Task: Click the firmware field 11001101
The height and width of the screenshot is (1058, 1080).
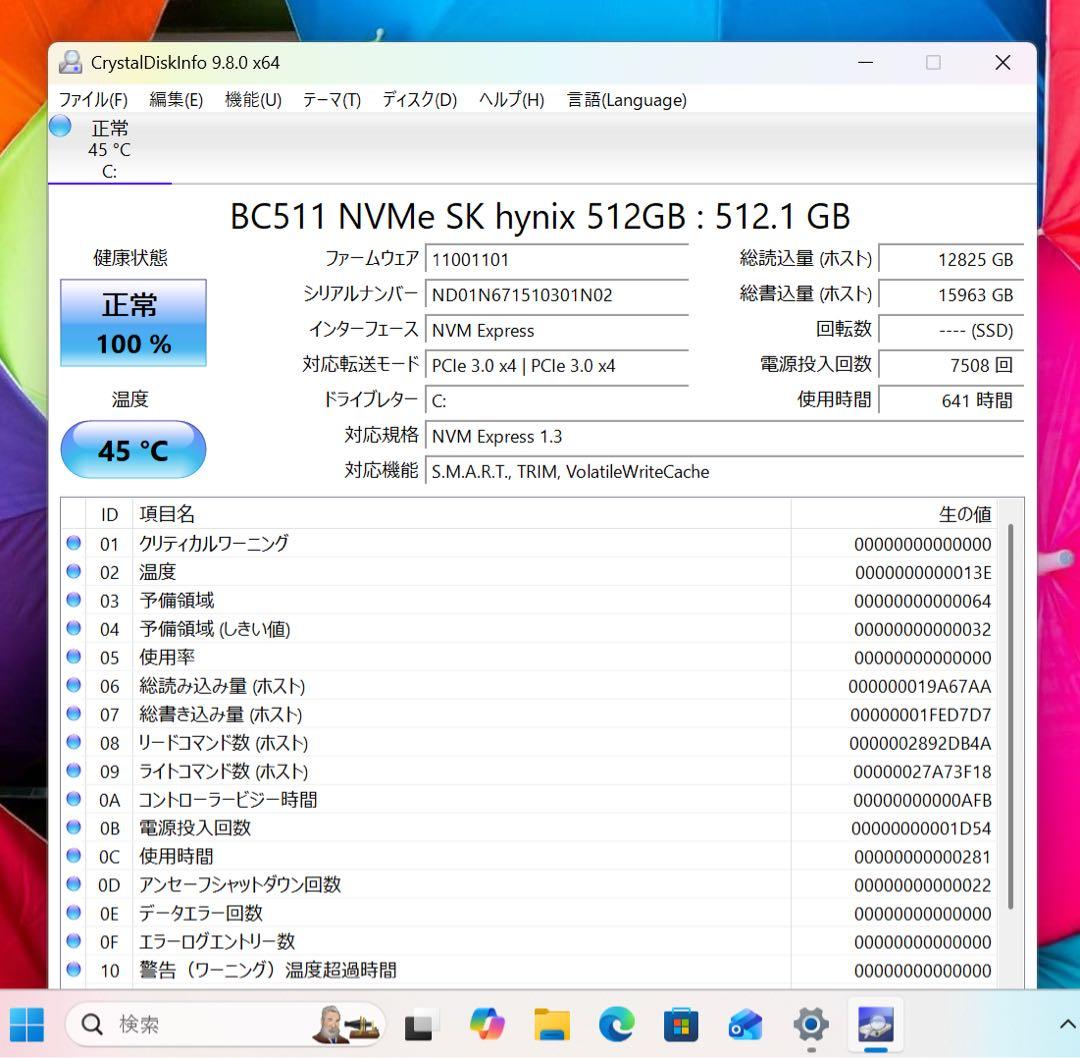Action: coord(557,260)
